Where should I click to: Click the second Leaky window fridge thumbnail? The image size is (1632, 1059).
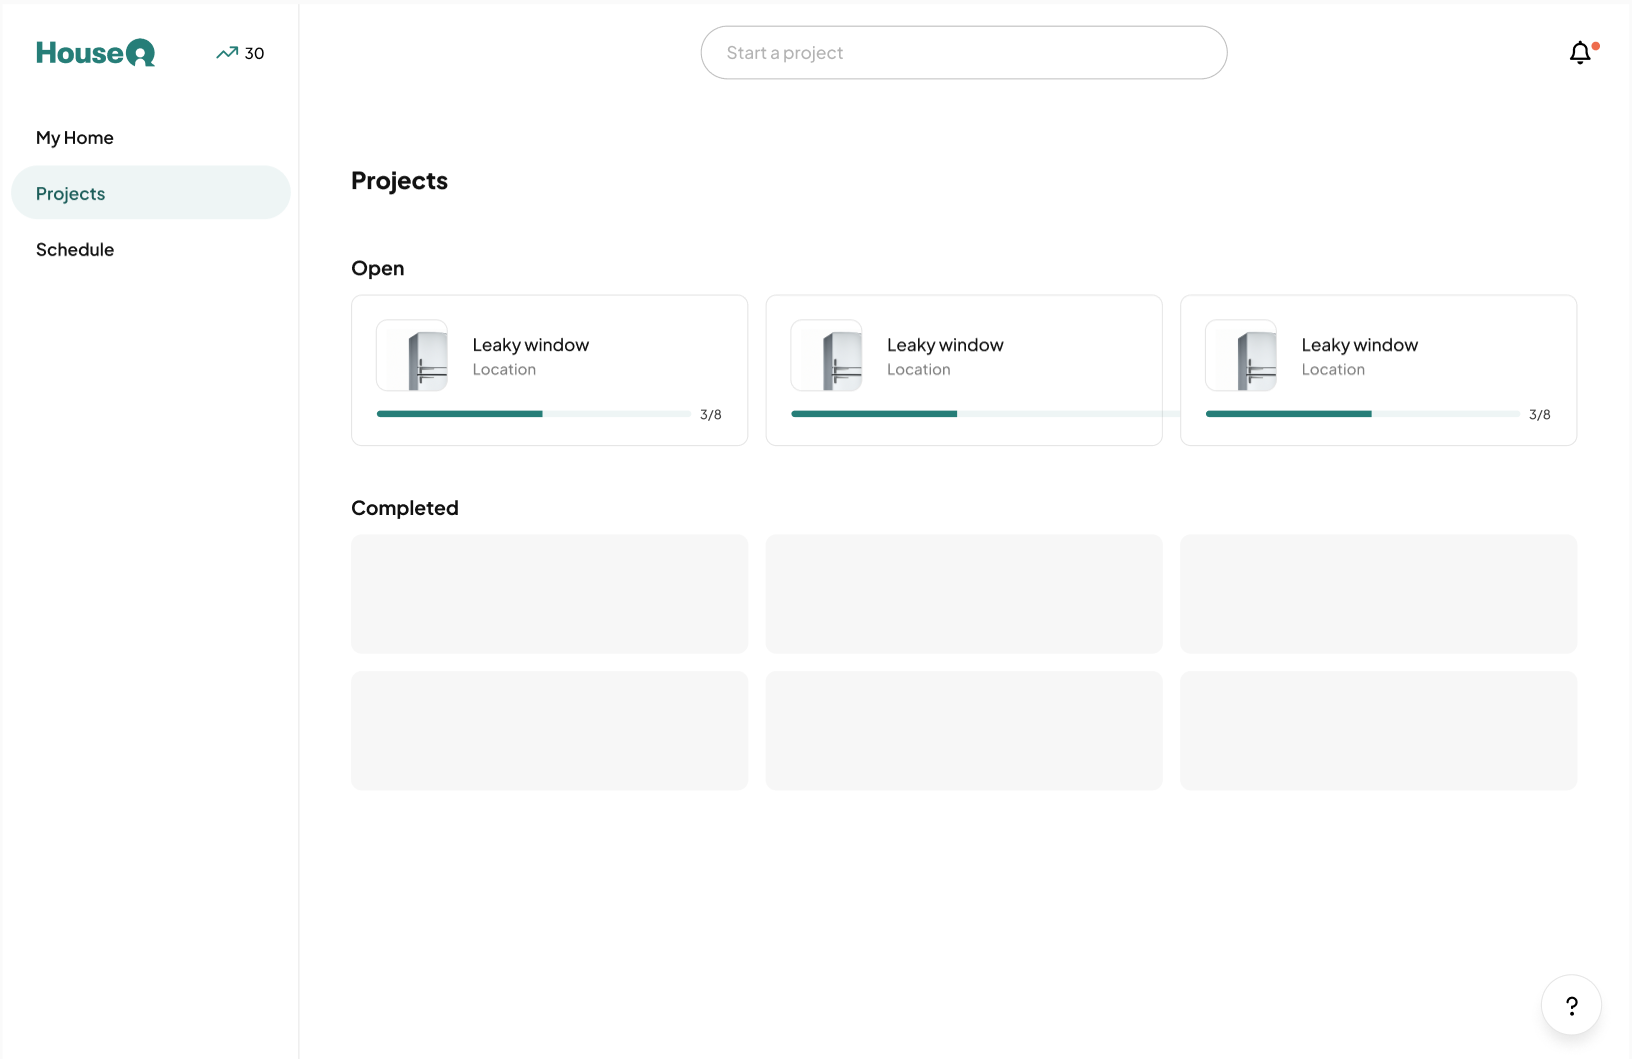[827, 356]
